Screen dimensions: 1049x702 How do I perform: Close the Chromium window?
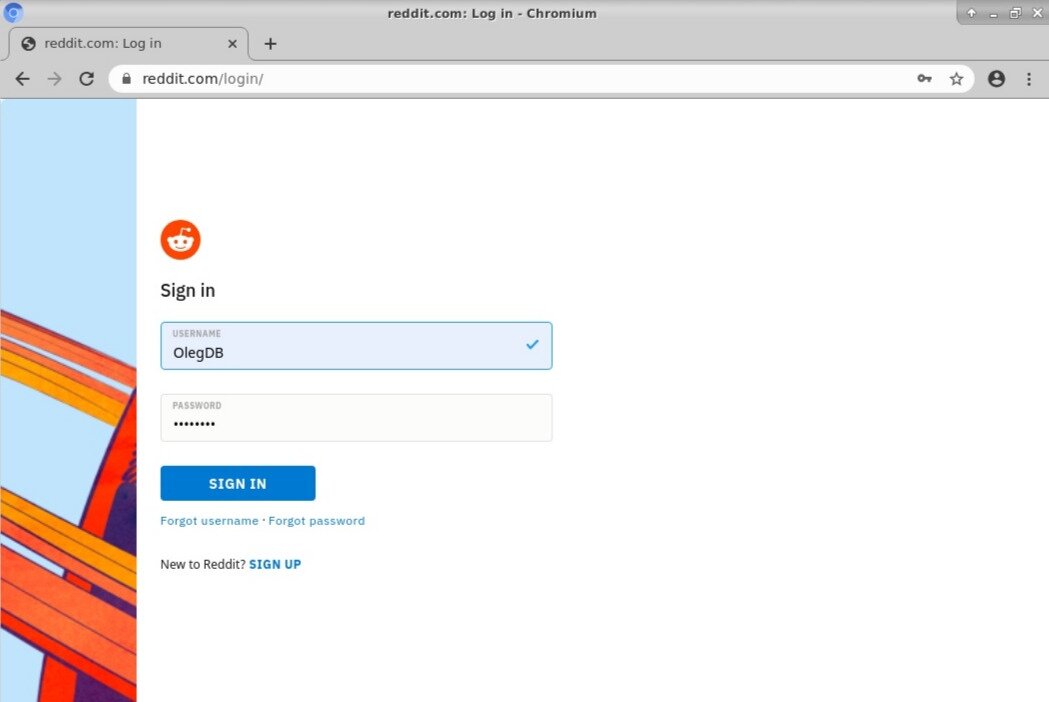(x=1038, y=13)
